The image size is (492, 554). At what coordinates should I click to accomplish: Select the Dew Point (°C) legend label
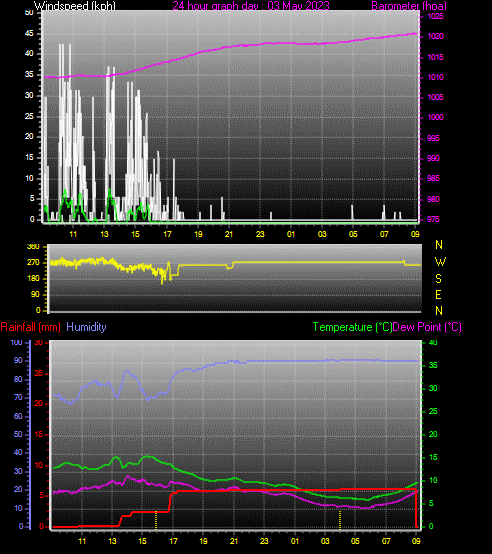pyautogui.click(x=427, y=327)
